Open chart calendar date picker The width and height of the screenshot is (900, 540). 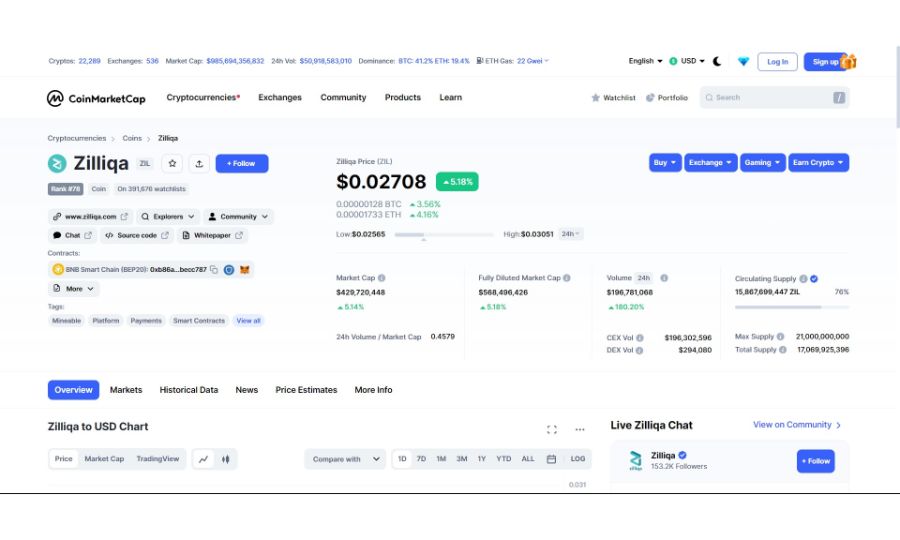click(551, 459)
